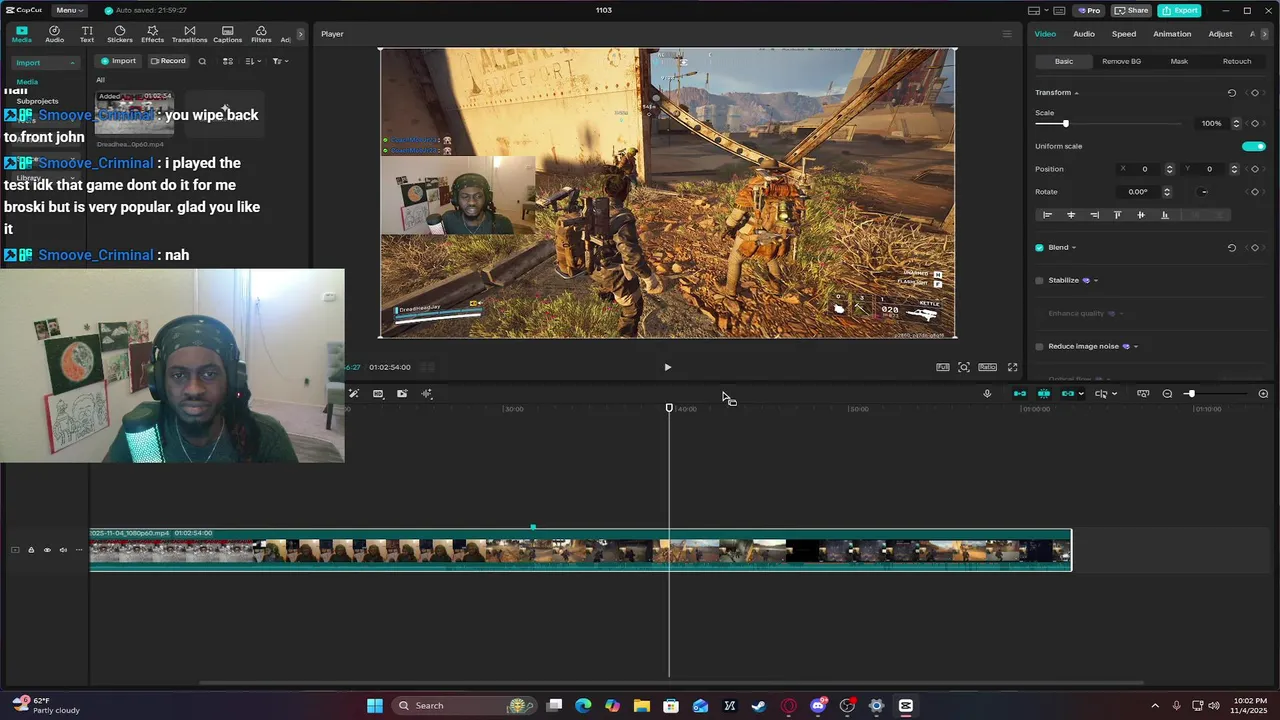Switch to the Speed tab
This screenshot has width=1280, height=720.
pos(1124,34)
